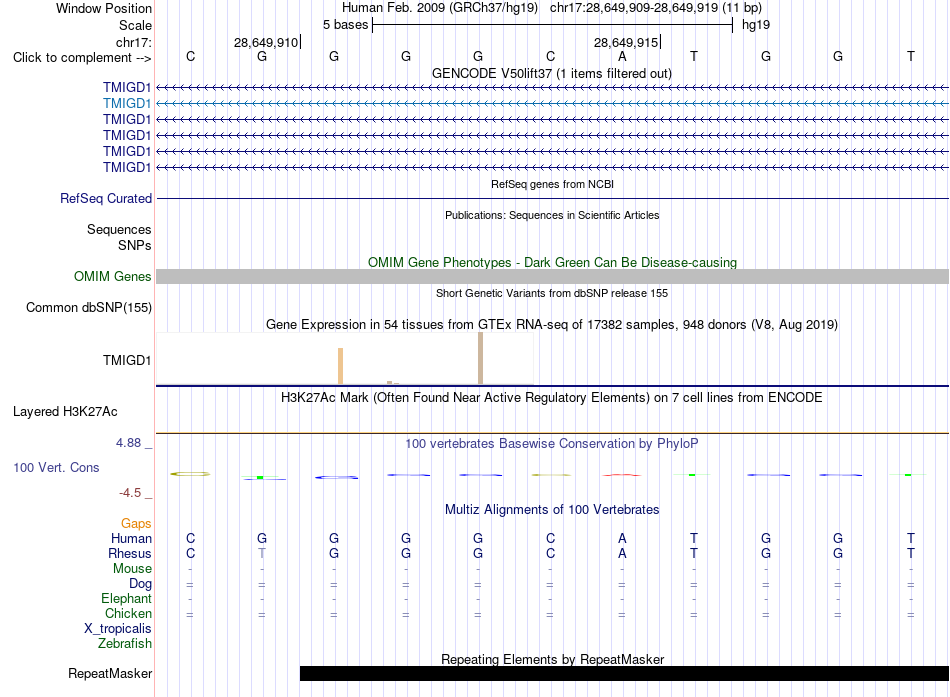Click 'Repeating Elements by RepeatMasker' title

(x=553, y=659)
